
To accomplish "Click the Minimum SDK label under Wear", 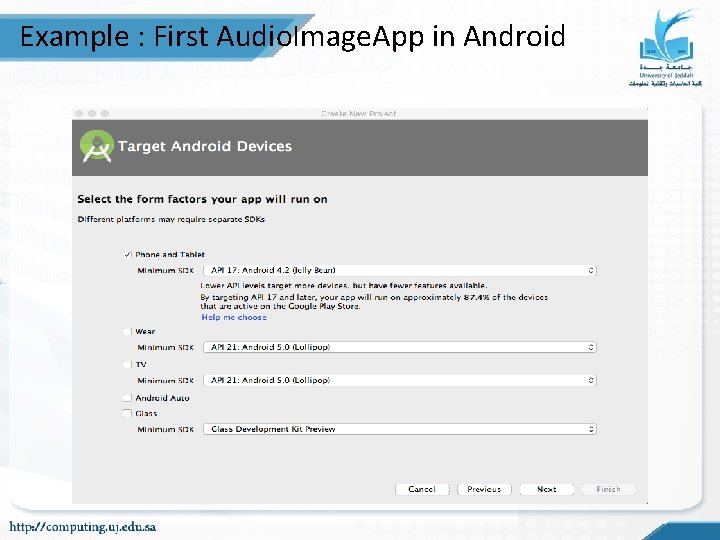I will (166, 348).
